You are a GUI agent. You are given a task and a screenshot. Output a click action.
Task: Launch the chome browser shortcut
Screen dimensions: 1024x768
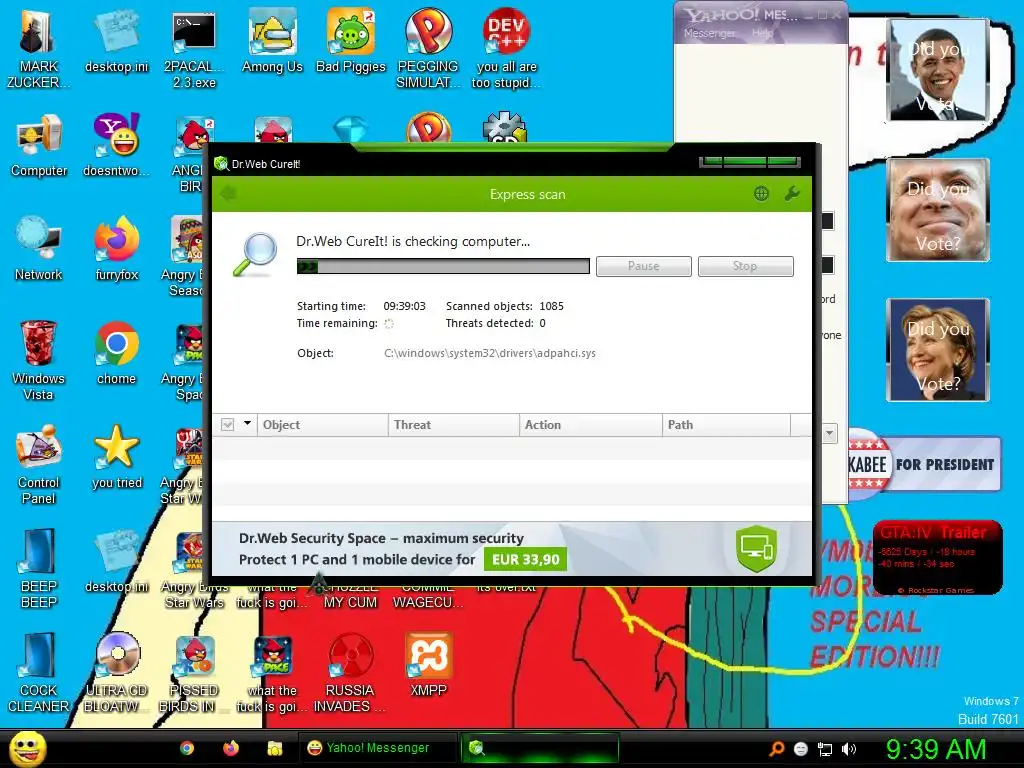[116, 353]
